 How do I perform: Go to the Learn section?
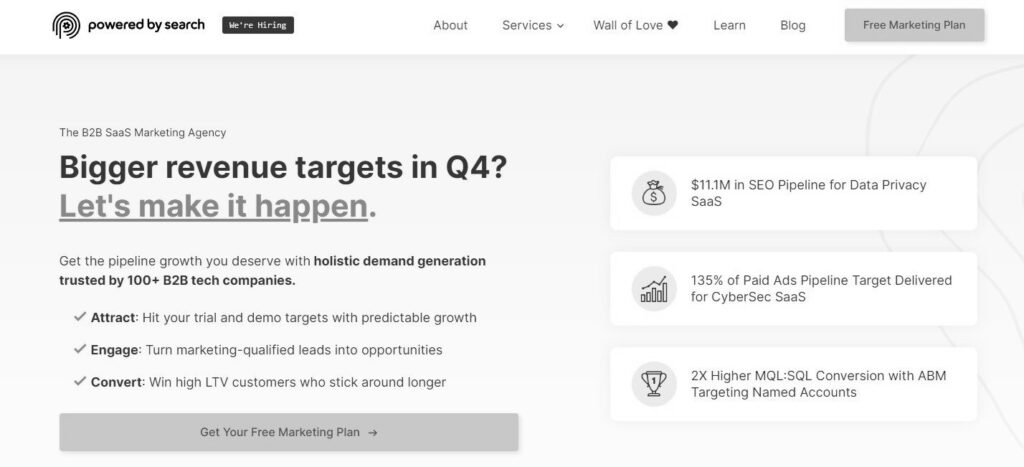point(729,25)
